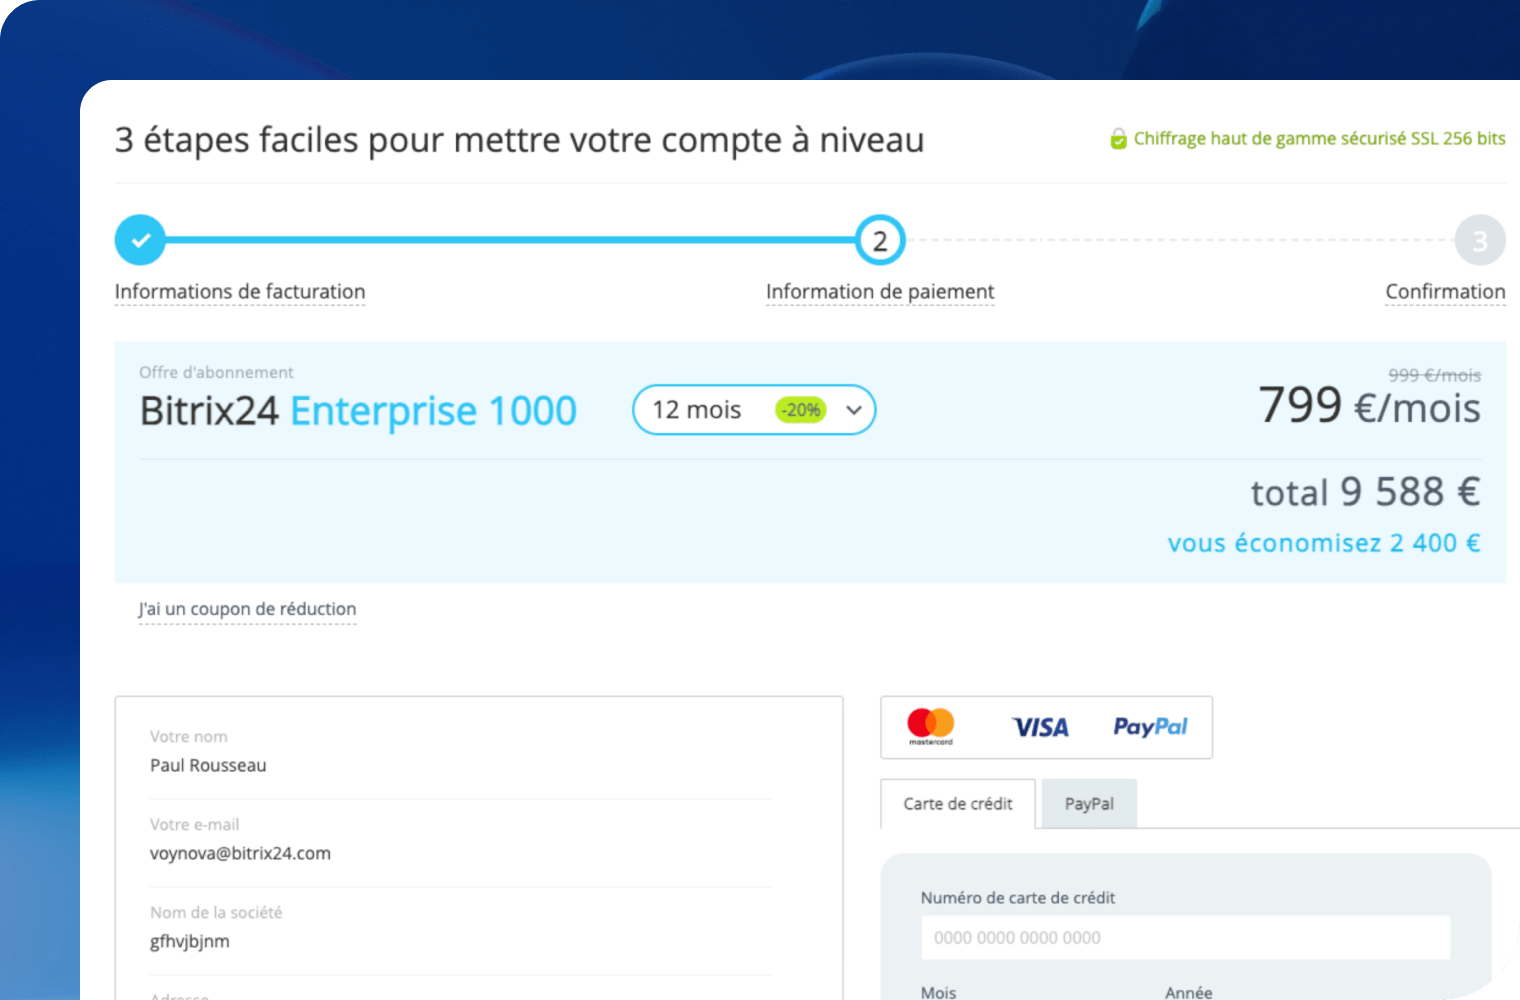This screenshot has width=1520, height=1000.
Task: Expand subscription period using chevron arrow
Action: (854, 410)
